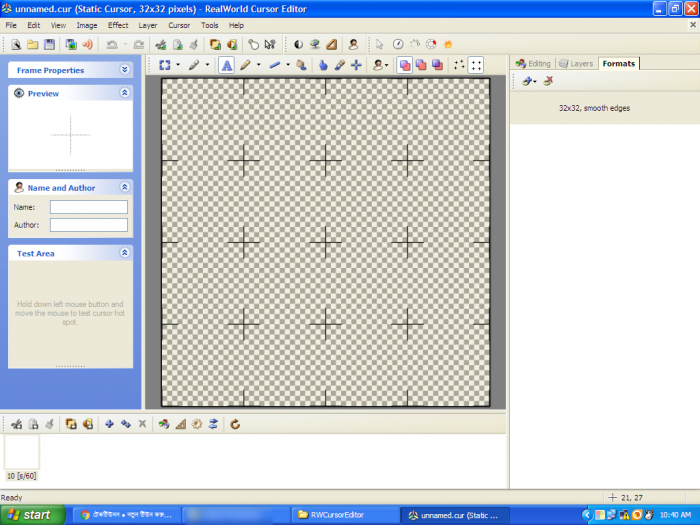Click the Paste brush icon in top toolbar
Image resolution: width=700 pixels, height=525 pixels.
point(194,44)
